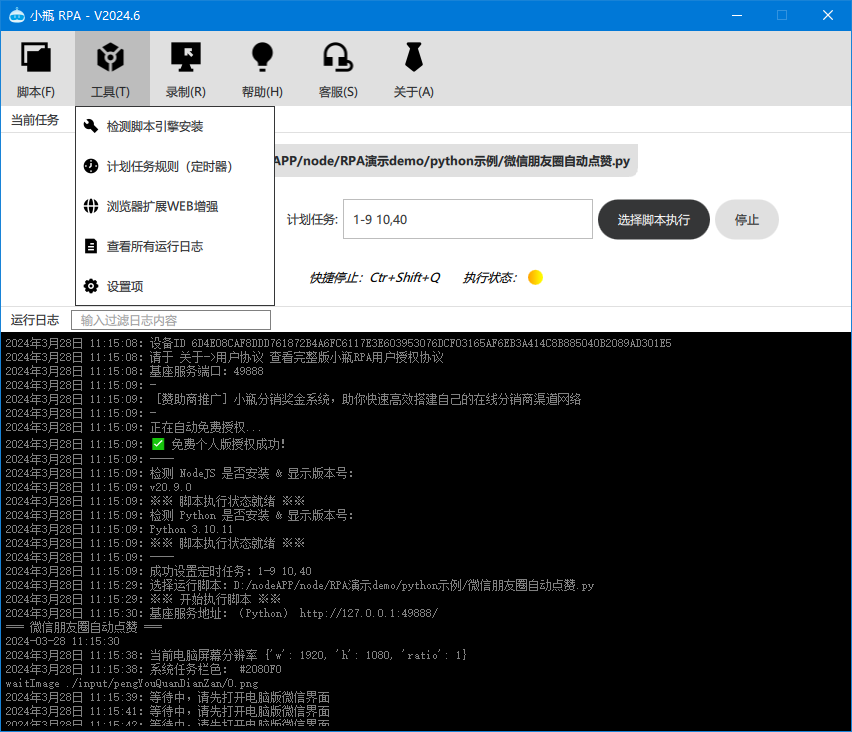This screenshot has height=732, width=852.
Task: Click log line 基座服务端口: 49888
Action: click(134, 371)
